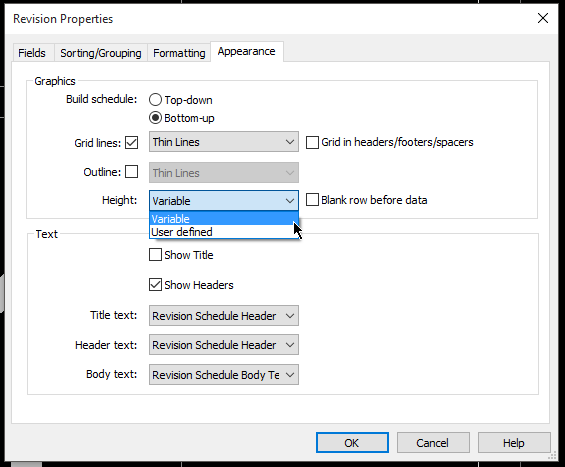Open the Header text style dropdown

[x=224, y=345]
